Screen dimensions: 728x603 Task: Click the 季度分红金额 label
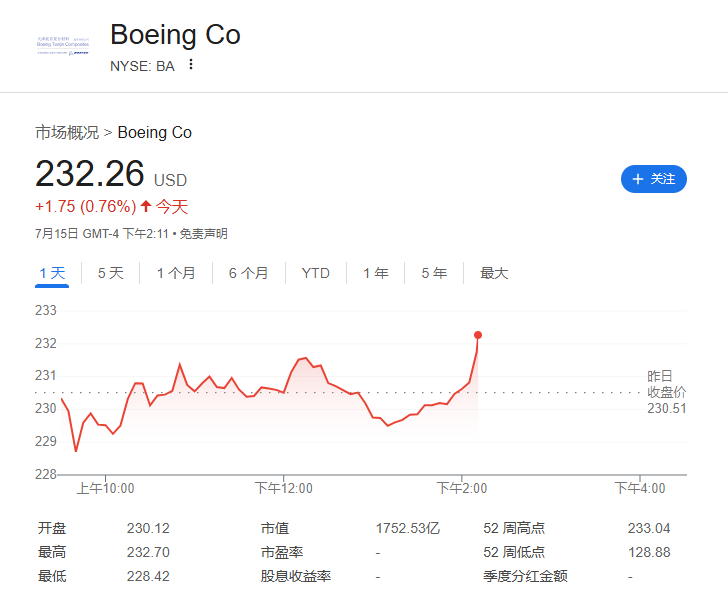pyautogui.click(x=526, y=577)
